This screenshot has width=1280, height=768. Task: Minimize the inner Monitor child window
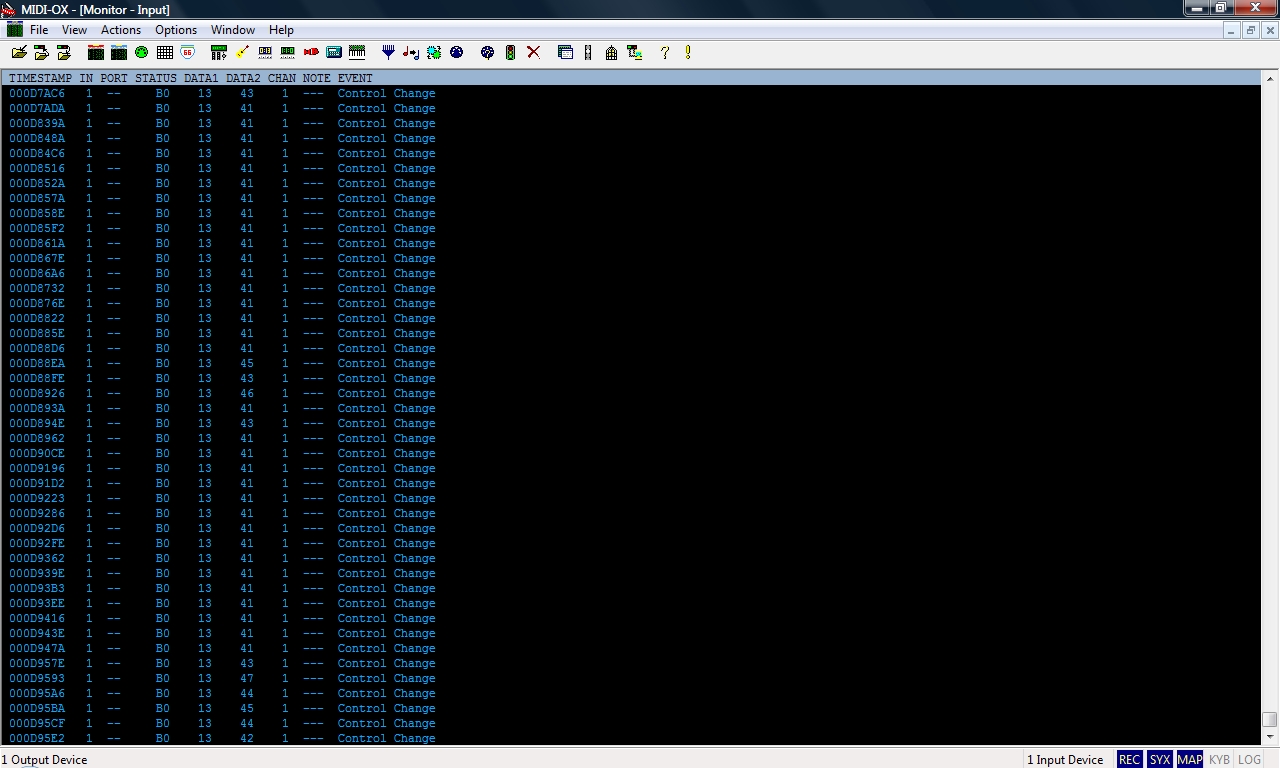coord(1232,30)
